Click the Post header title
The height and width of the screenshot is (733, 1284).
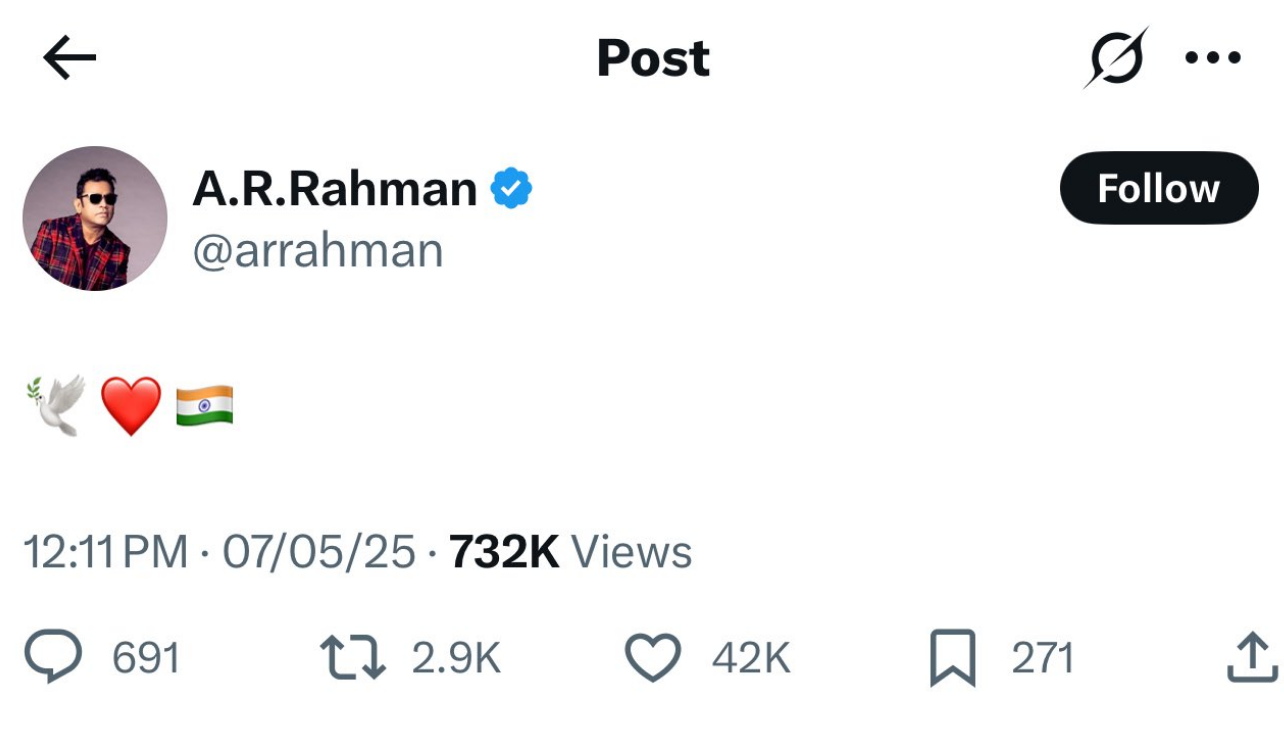click(x=652, y=57)
